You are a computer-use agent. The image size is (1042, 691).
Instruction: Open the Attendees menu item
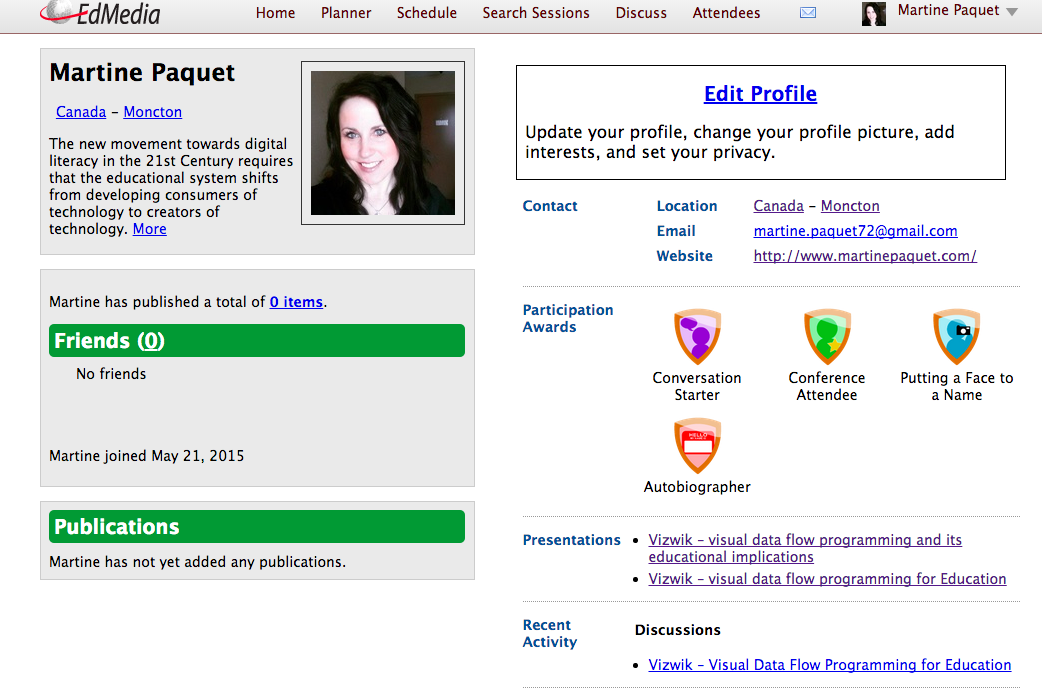coord(726,13)
